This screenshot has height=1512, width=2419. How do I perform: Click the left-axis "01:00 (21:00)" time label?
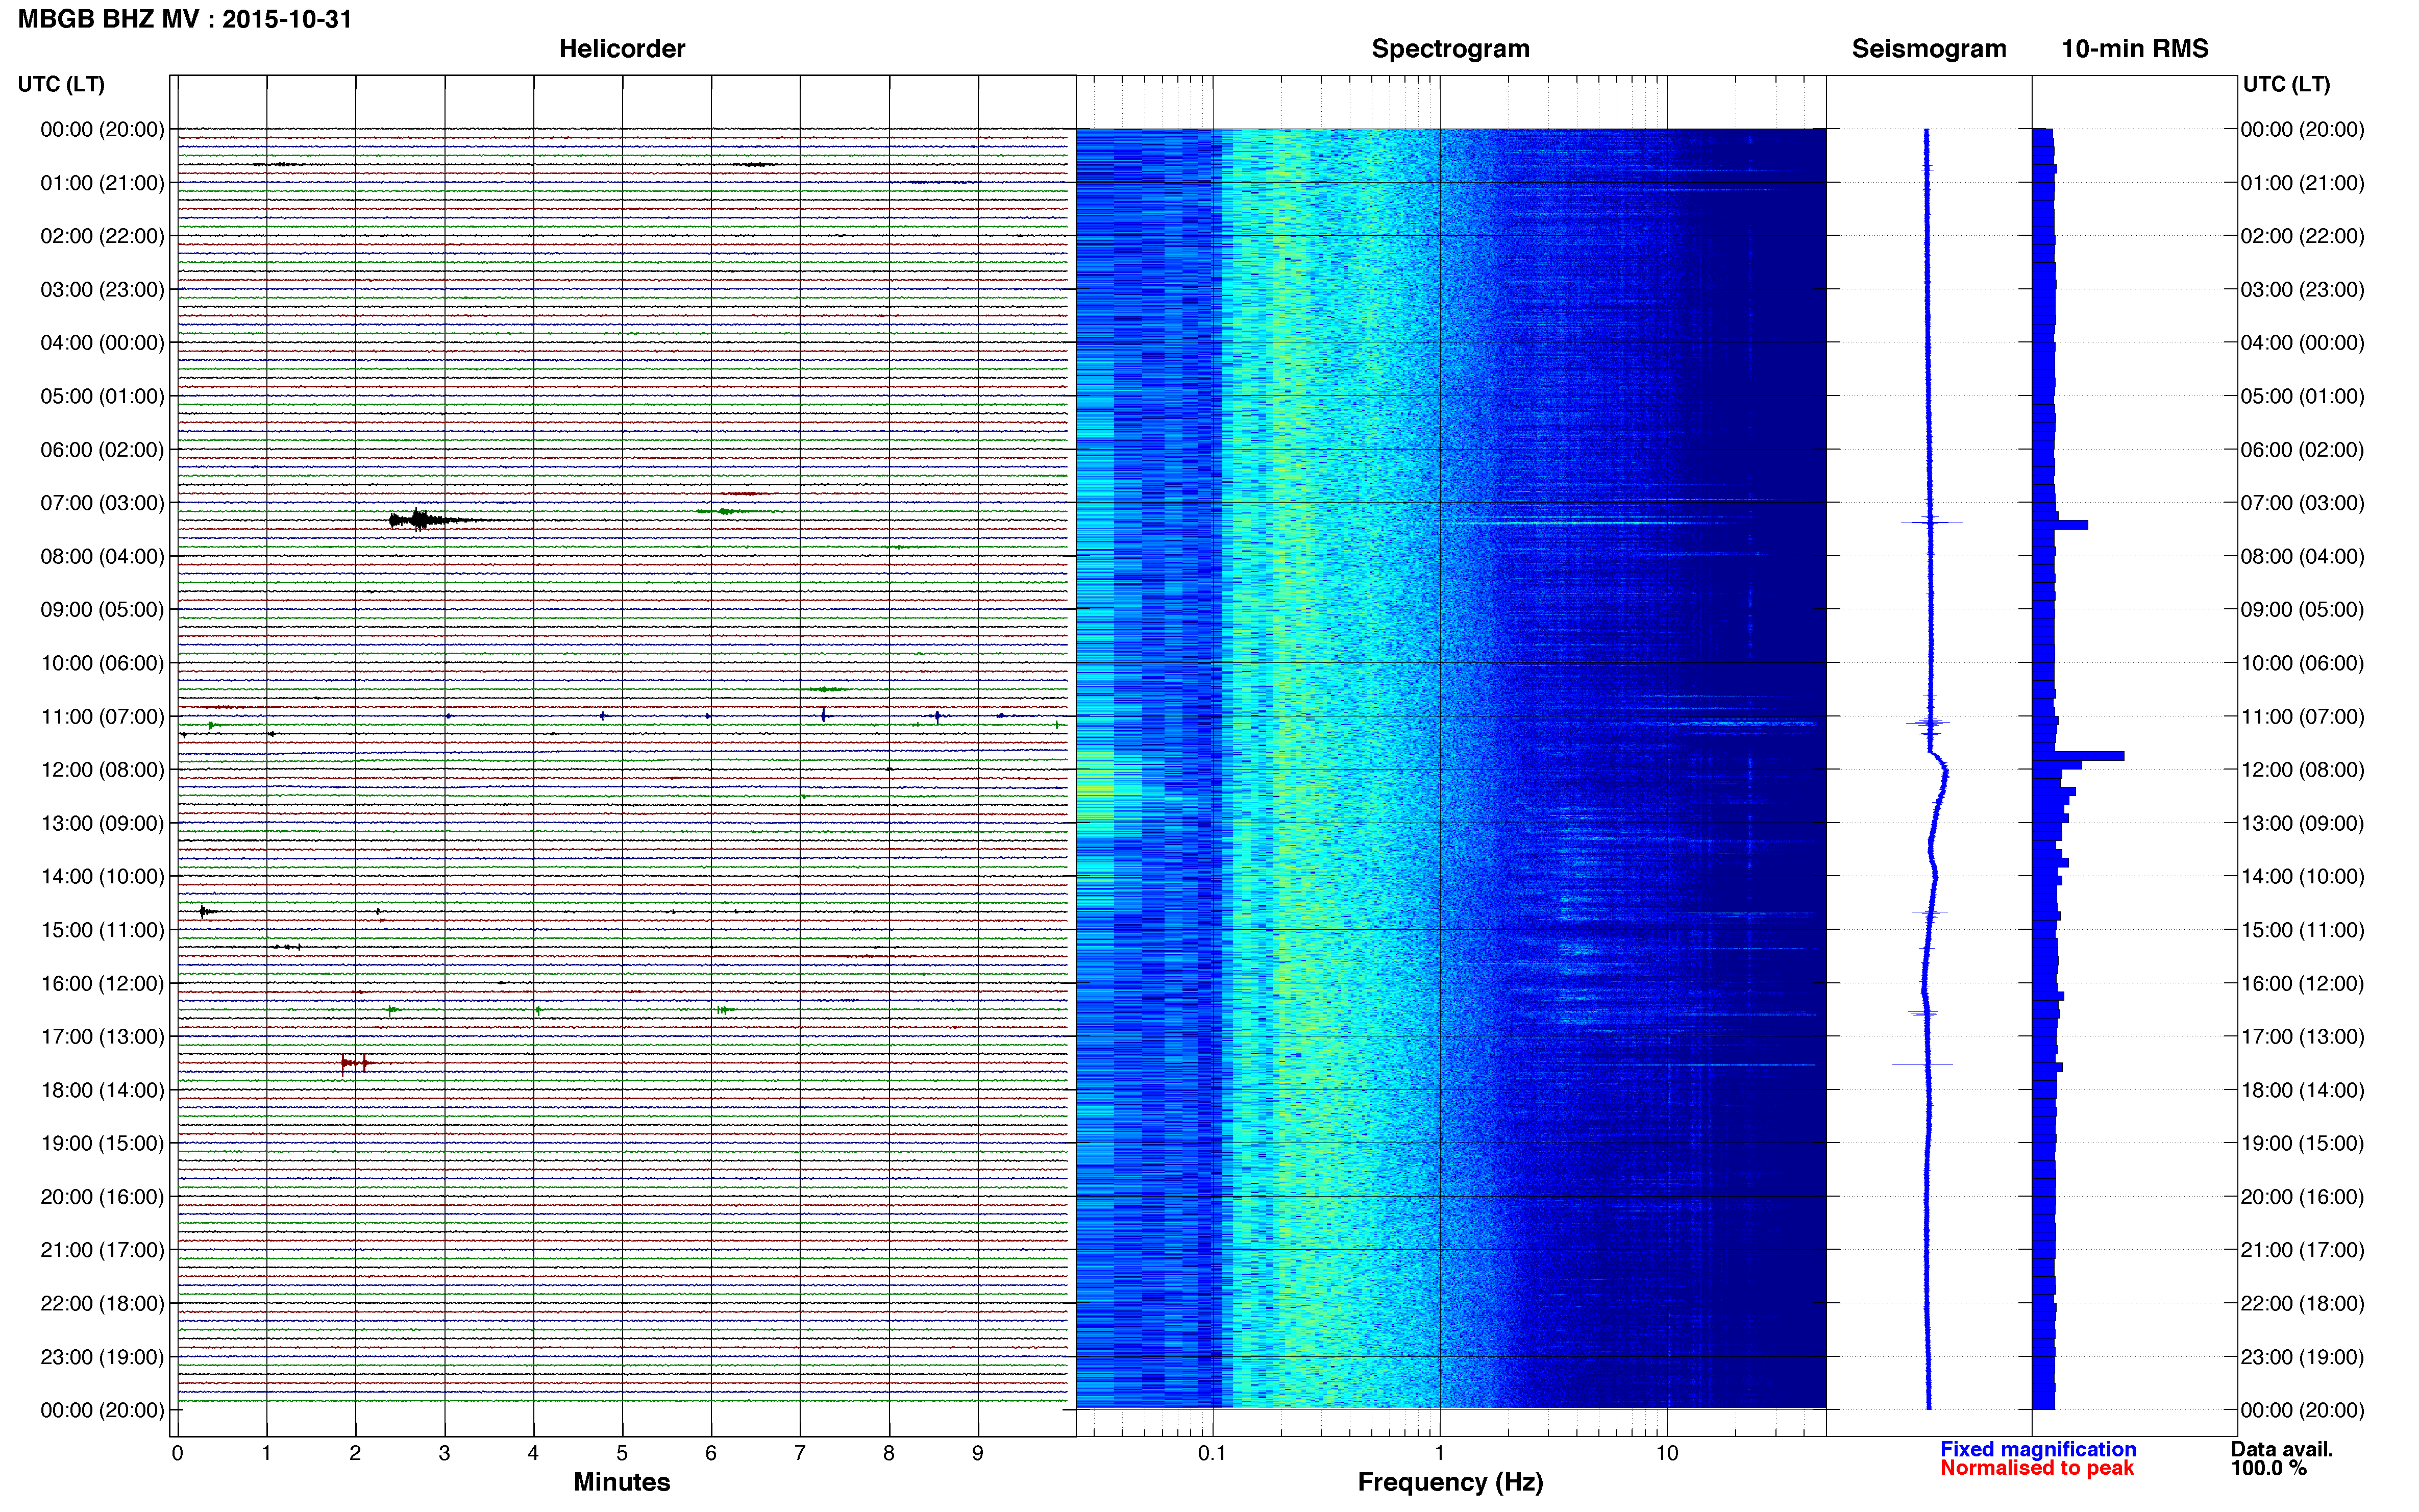coord(102,183)
